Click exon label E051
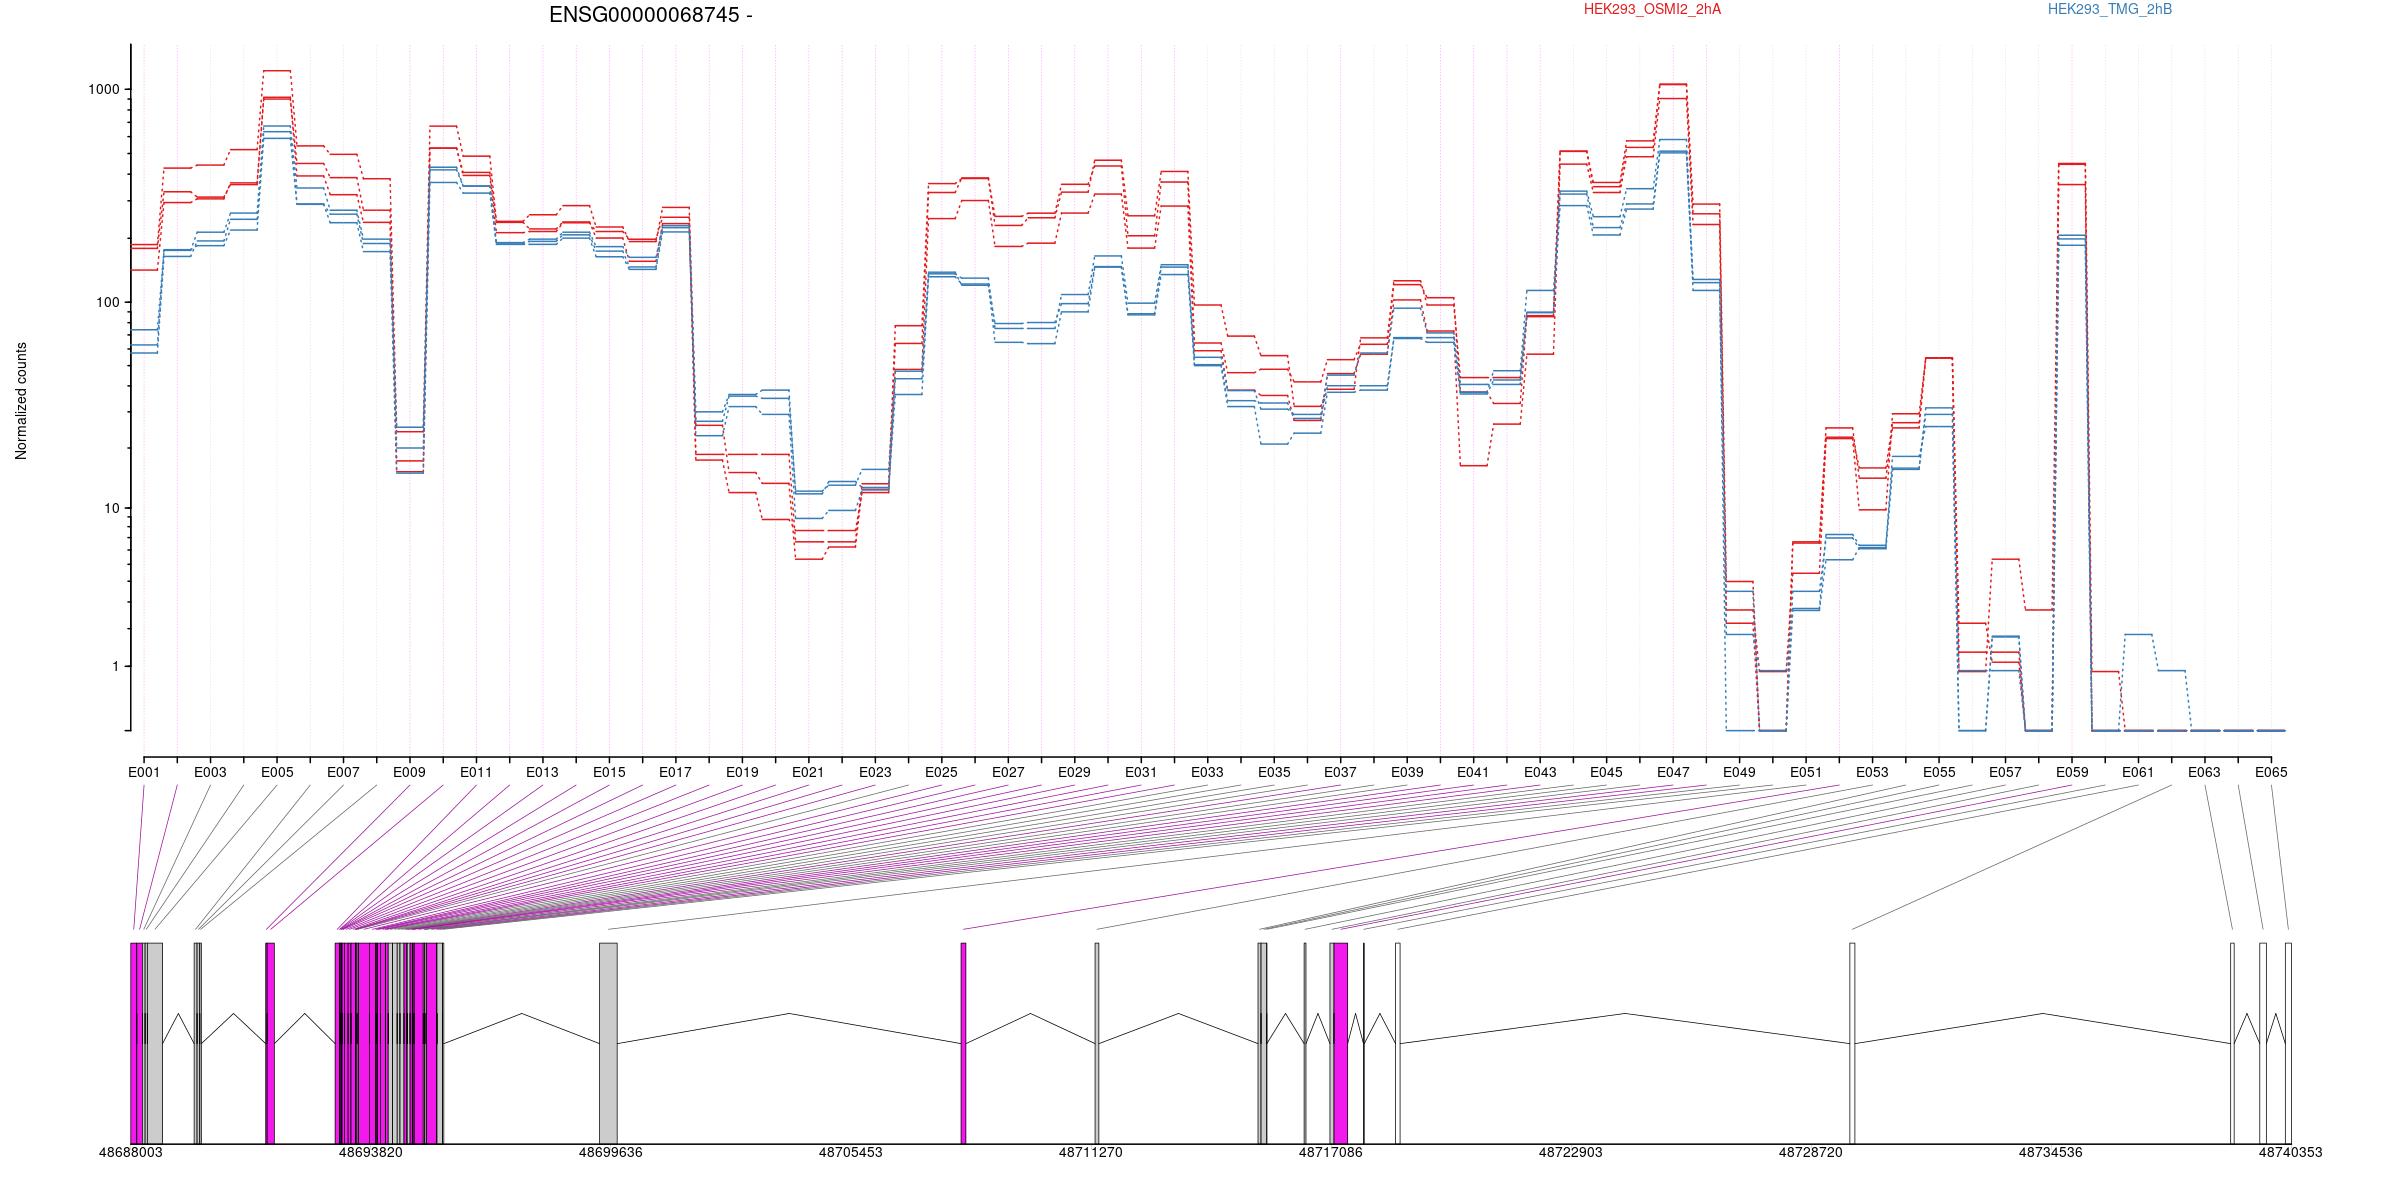The width and height of the screenshot is (2400, 1200). 1806,772
